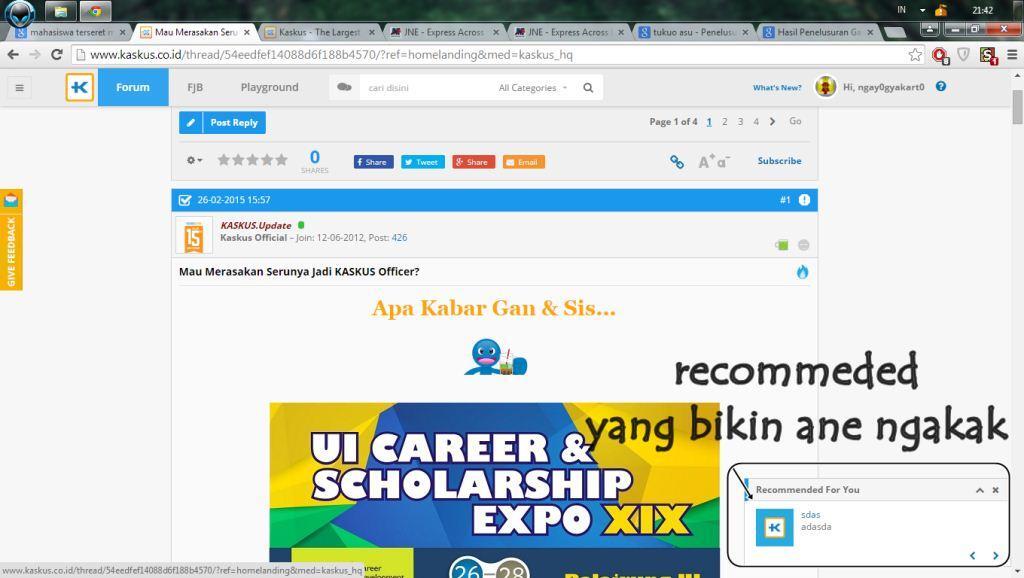Open KASKUS.Update username link
This screenshot has width=1024, height=578.
[x=256, y=225]
